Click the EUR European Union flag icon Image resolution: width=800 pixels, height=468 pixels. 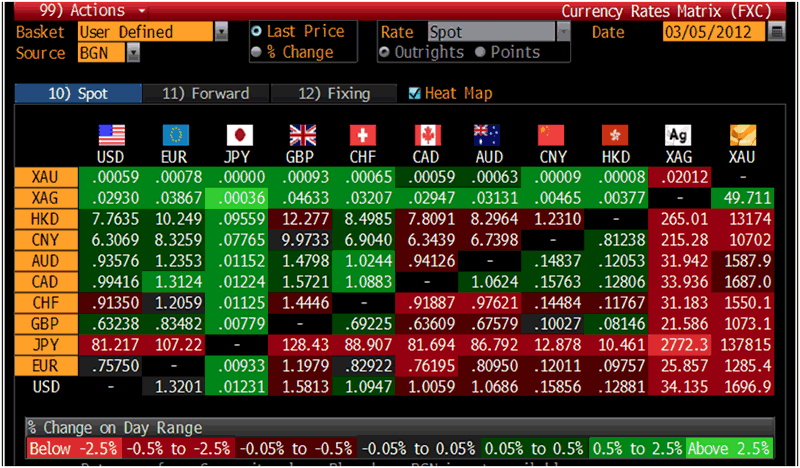175,136
